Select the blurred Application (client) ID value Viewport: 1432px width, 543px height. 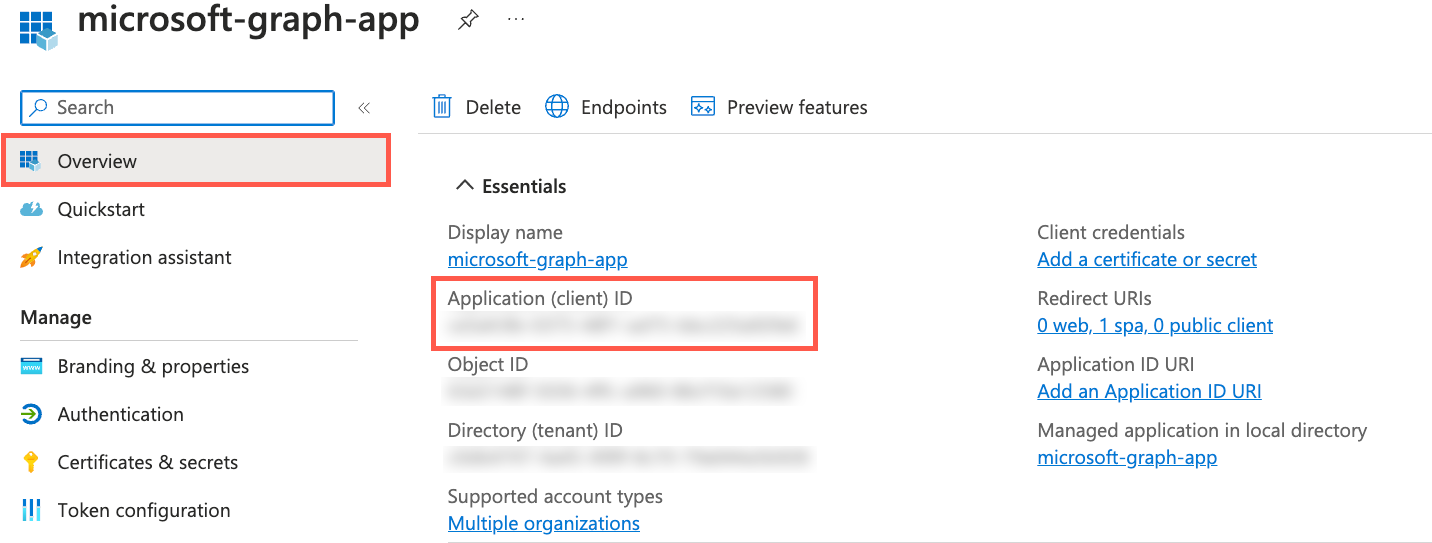(x=624, y=325)
